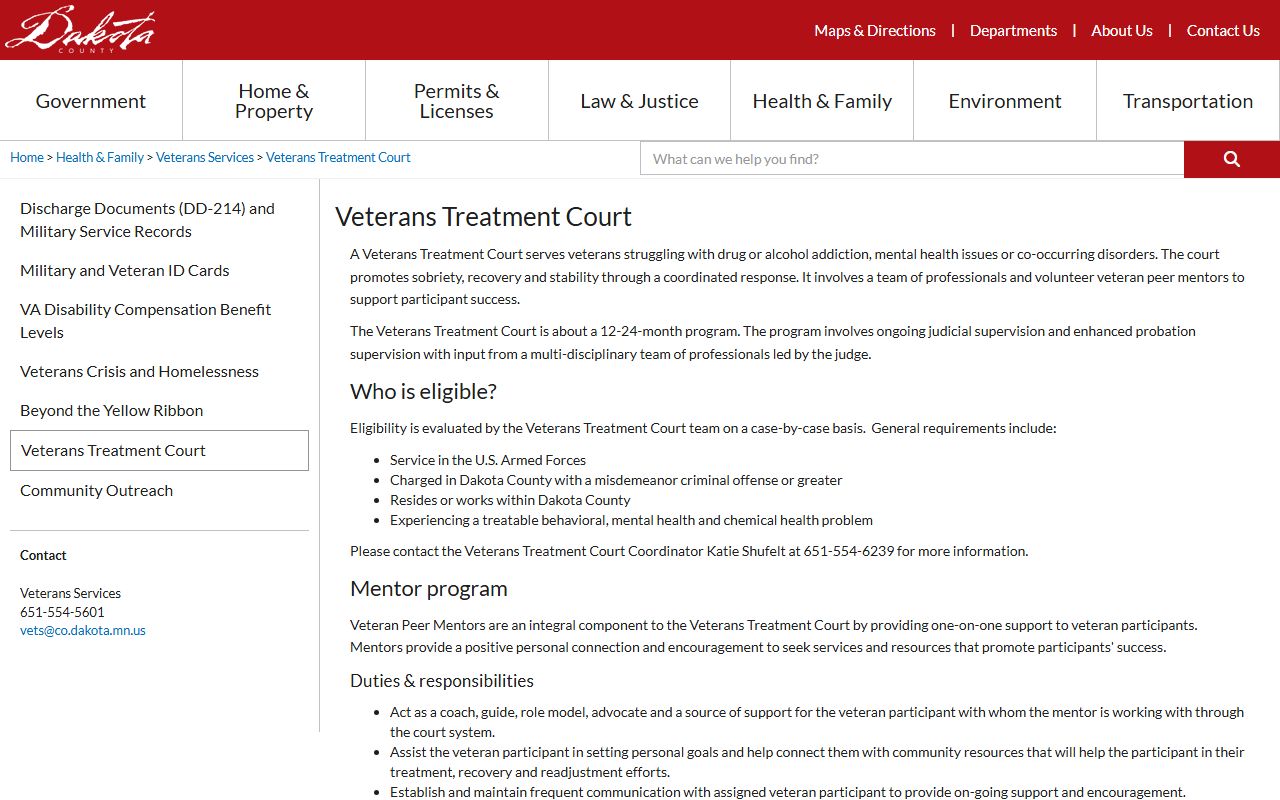Click the red search magnifier button

pyautogui.click(x=1232, y=159)
